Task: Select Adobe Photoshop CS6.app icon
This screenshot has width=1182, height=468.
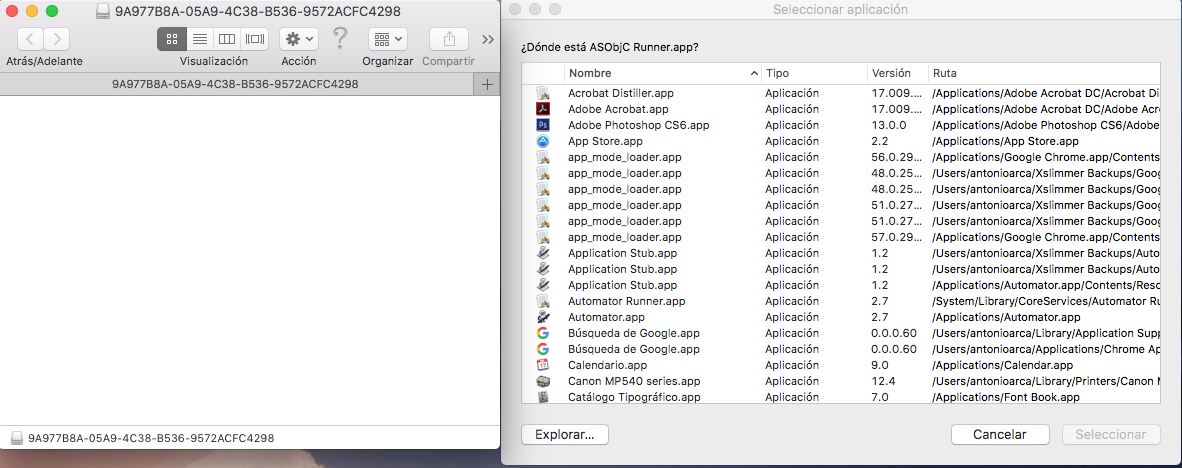Action: 543,125
